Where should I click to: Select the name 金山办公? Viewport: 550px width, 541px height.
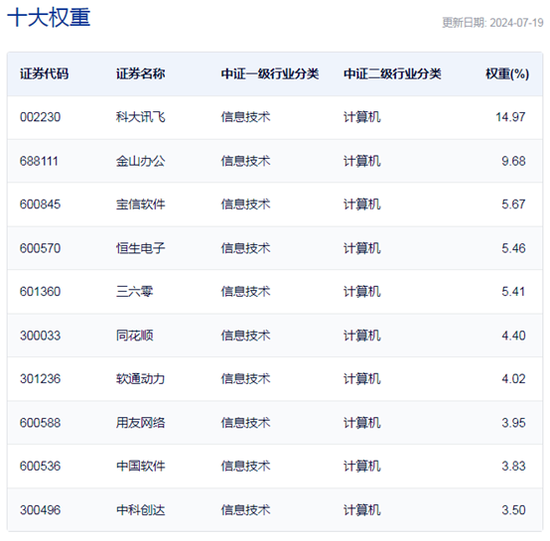click(x=141, y=161)
